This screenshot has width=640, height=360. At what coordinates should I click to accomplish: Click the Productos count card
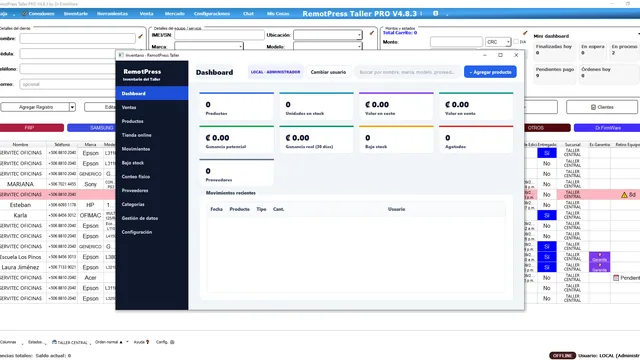point(237,106)
